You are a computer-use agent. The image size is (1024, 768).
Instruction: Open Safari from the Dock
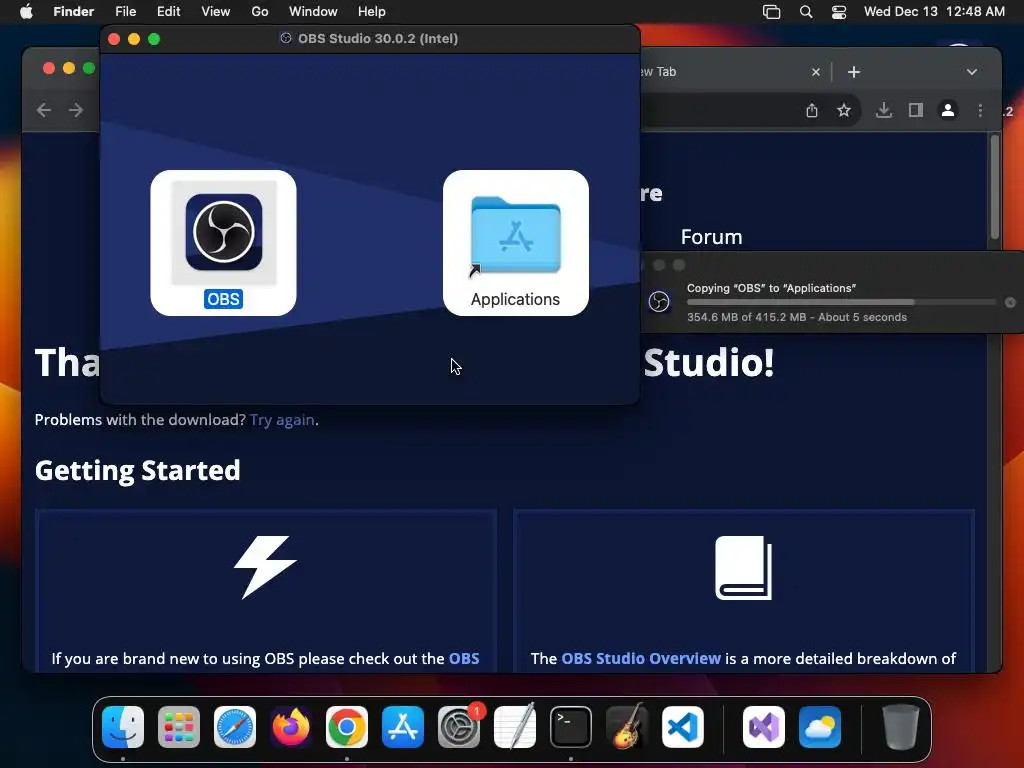click(234, 727)
